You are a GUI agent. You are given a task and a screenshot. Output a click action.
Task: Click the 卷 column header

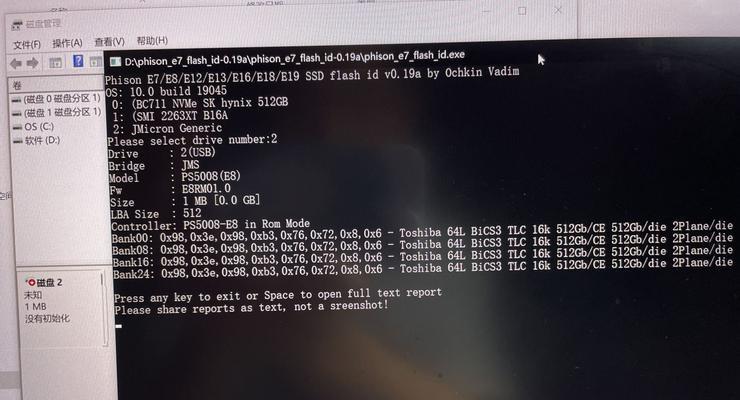click(x=56, y=85)
